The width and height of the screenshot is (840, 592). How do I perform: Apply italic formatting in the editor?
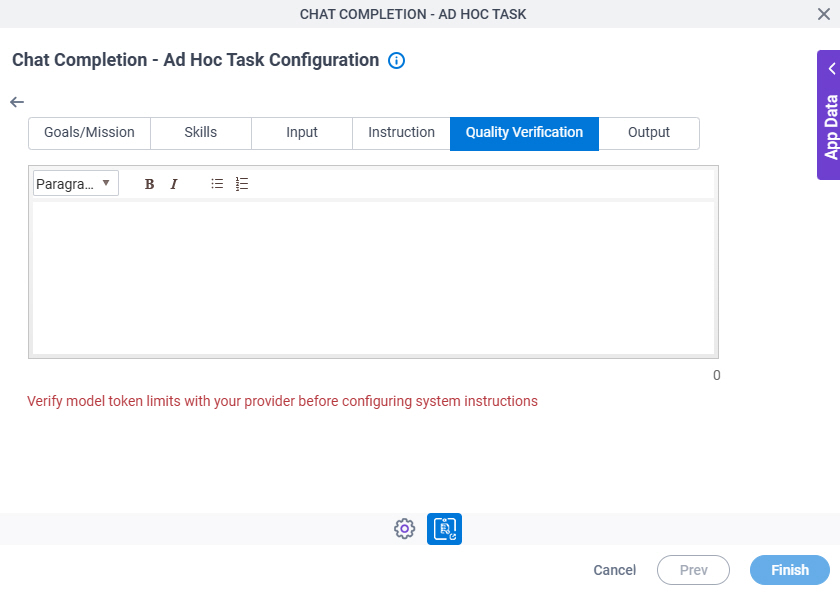(x=174, y=184)
